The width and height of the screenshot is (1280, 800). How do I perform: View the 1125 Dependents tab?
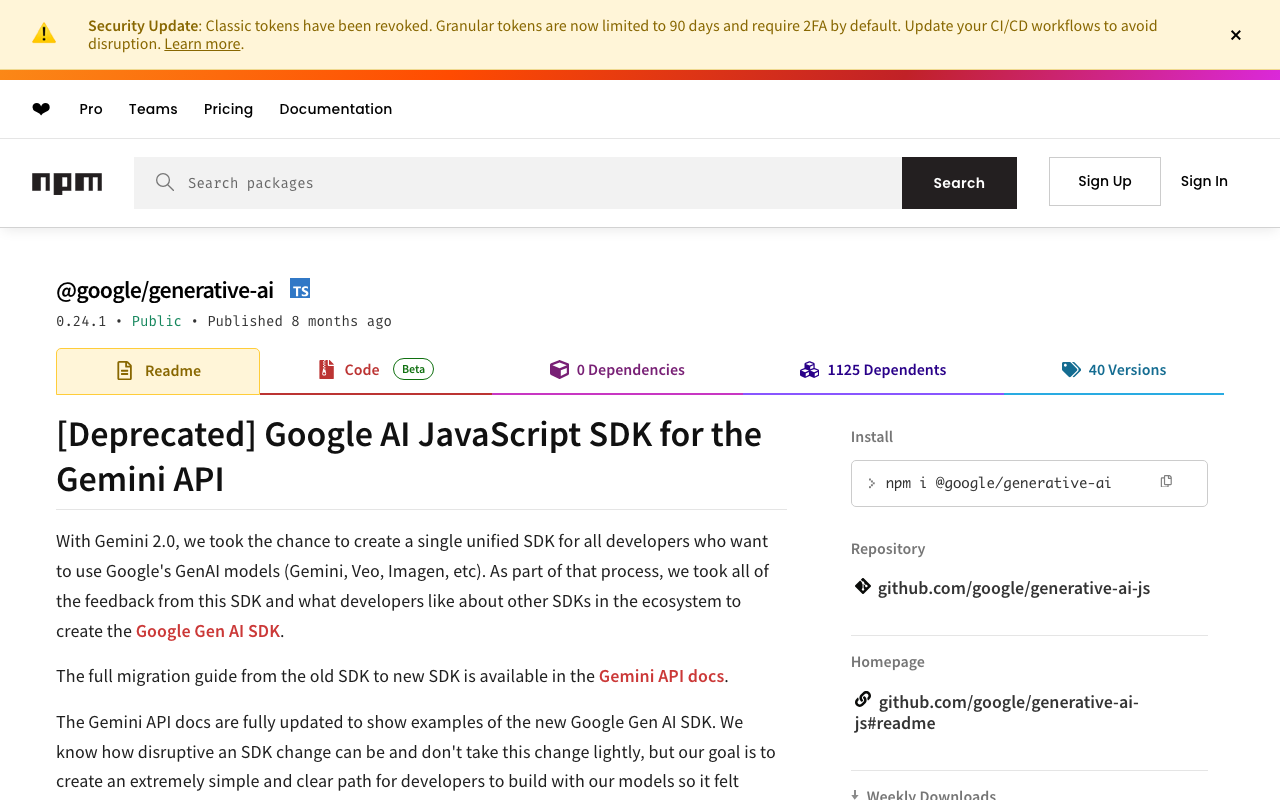point(873,370)
